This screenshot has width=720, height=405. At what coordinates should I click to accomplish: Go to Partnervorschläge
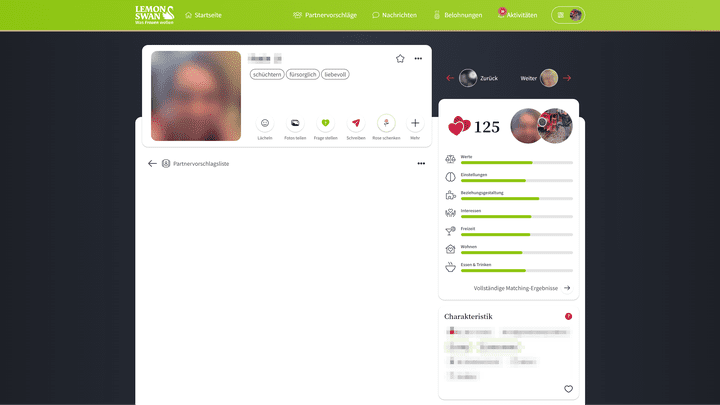[x=325, y=15]
